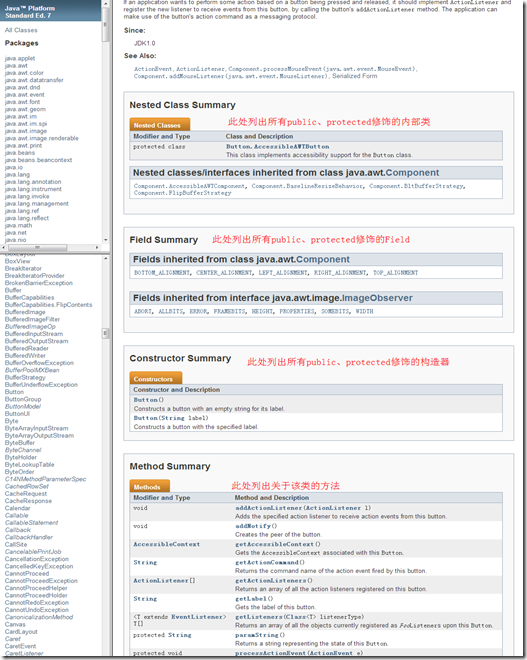
Task: Open java.awt.color package link
Action: coord(24,73)
